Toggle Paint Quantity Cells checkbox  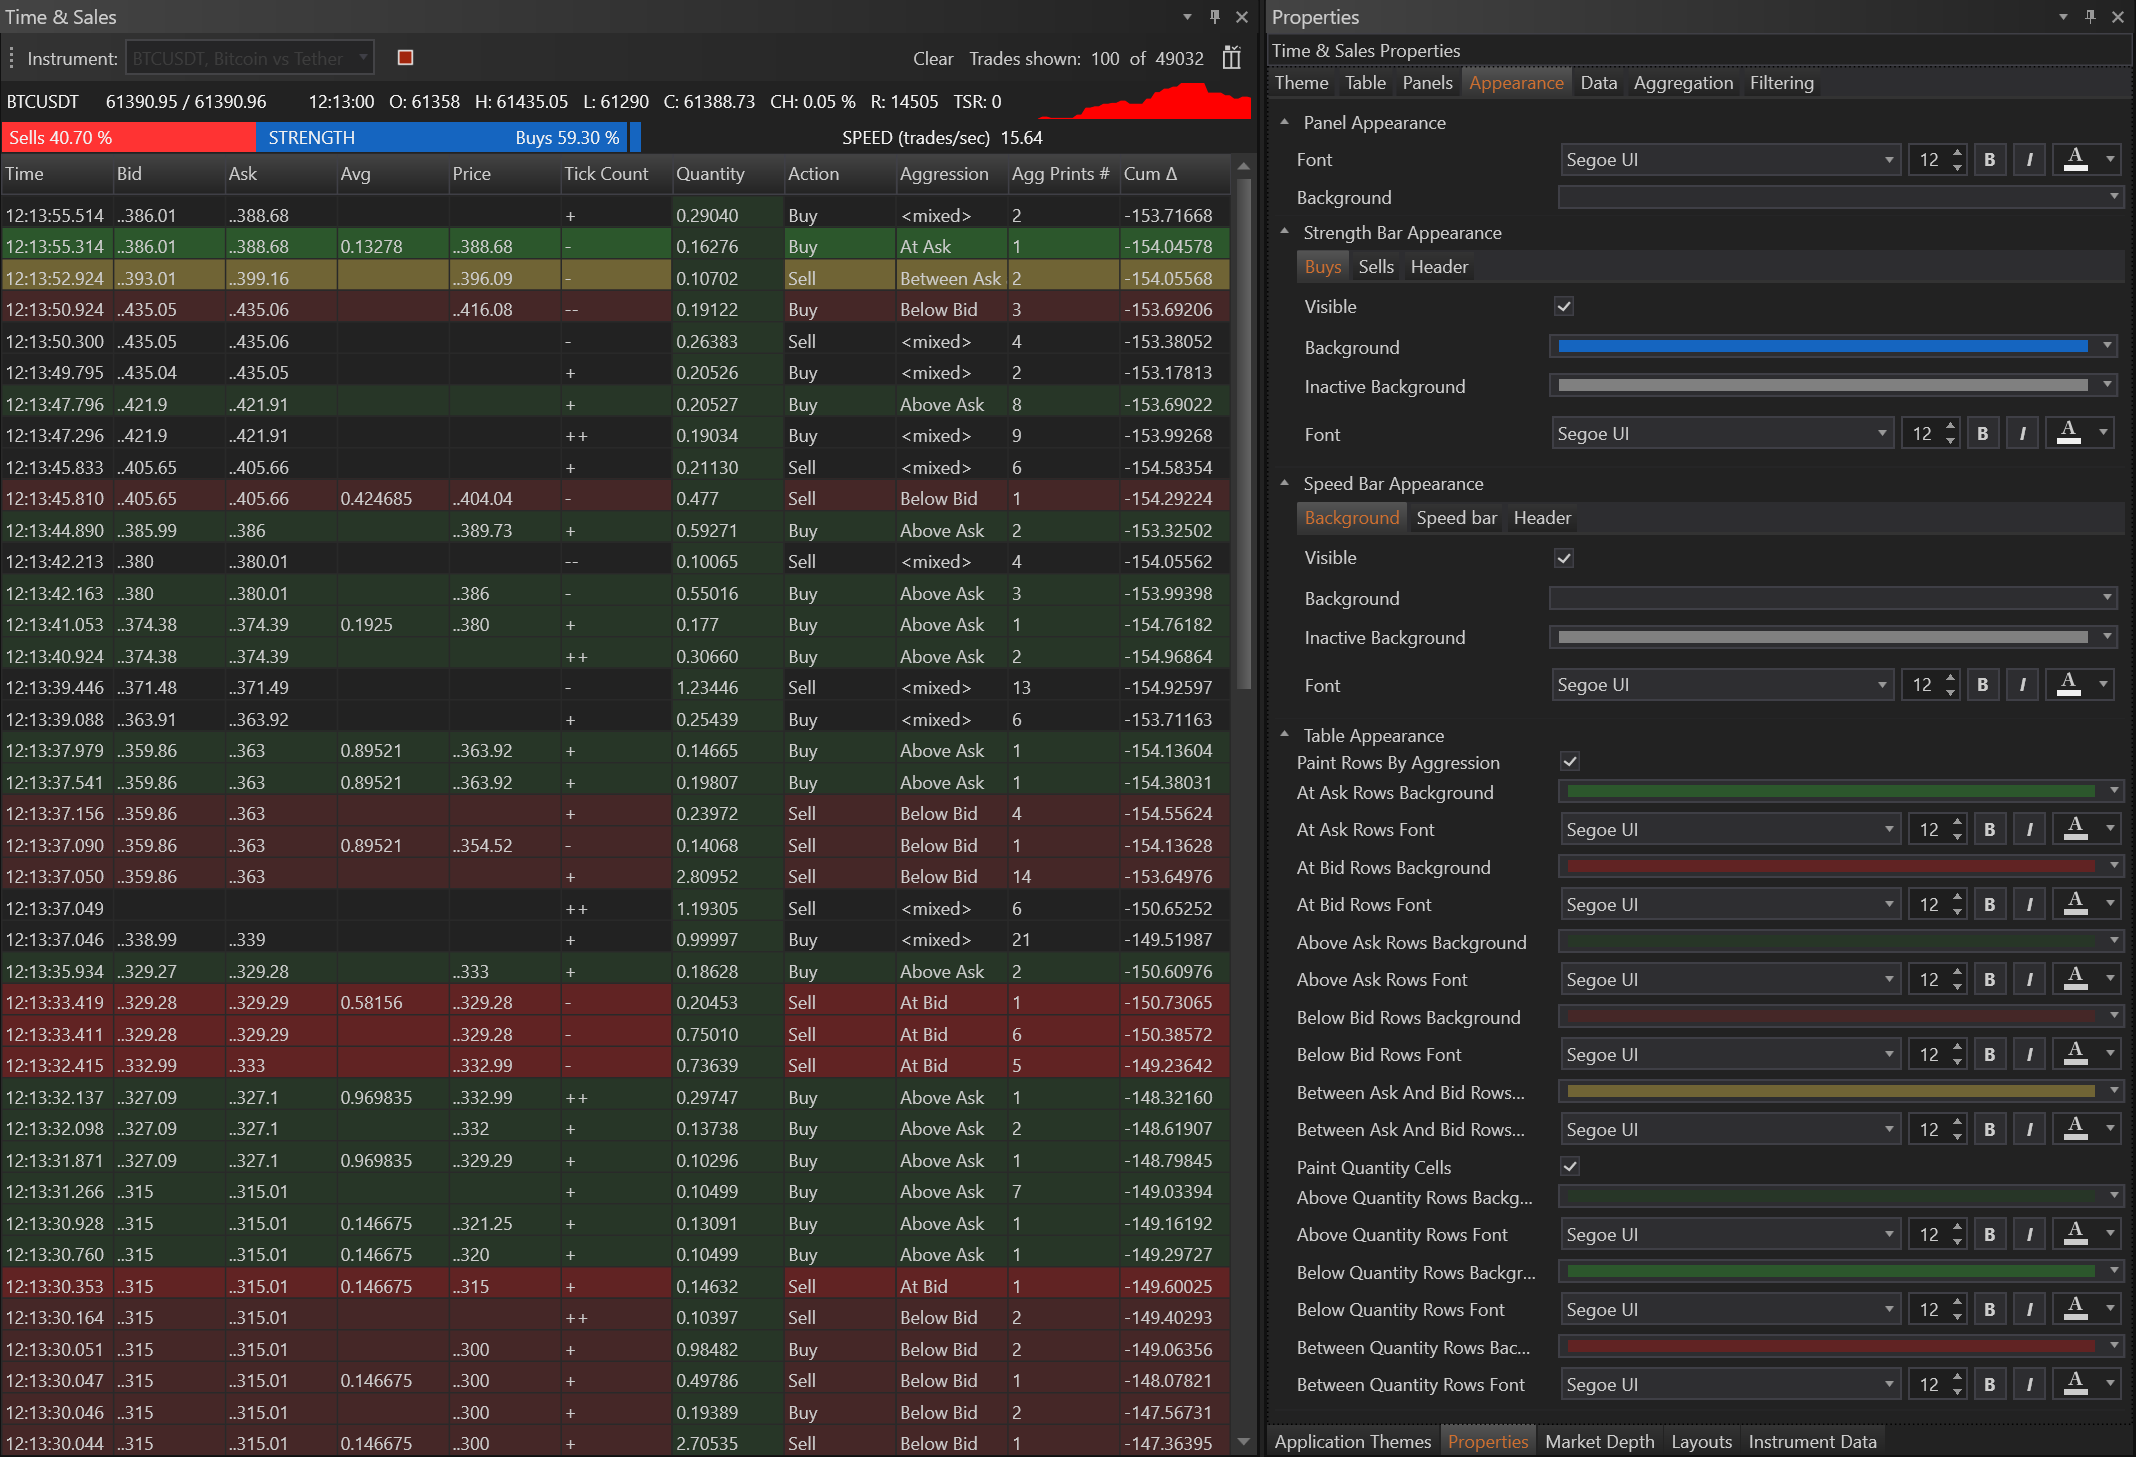(1570, 1167)
